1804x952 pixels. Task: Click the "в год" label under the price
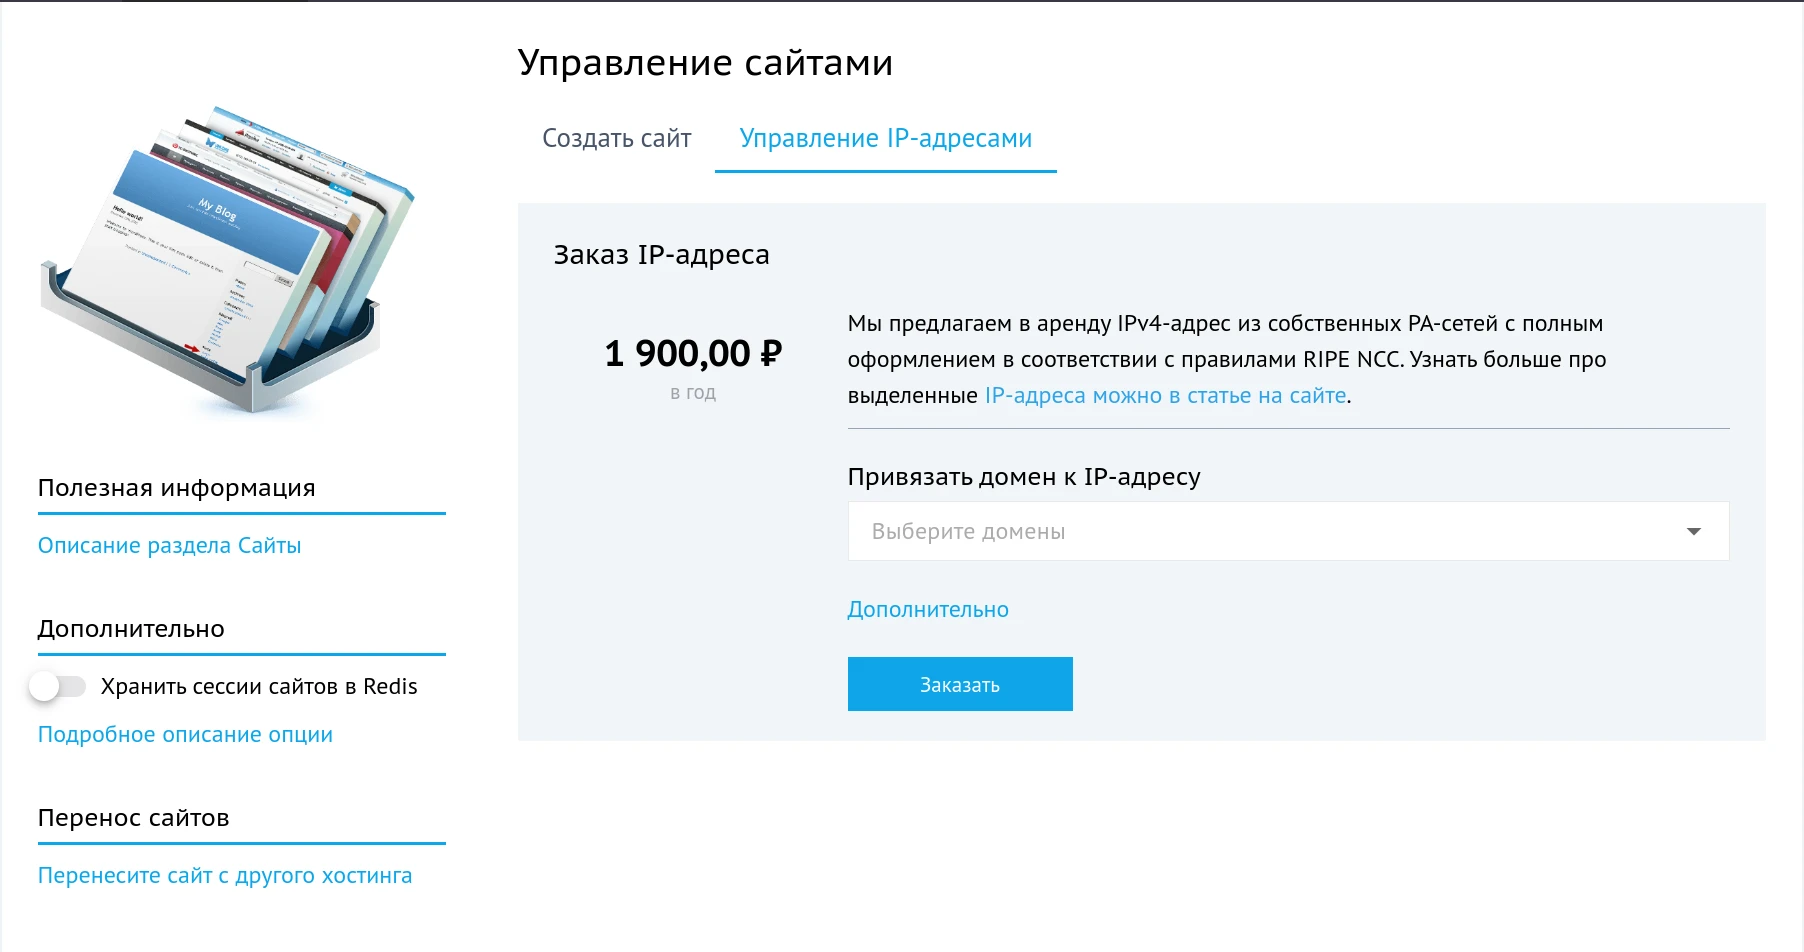[x=693, y=392]
